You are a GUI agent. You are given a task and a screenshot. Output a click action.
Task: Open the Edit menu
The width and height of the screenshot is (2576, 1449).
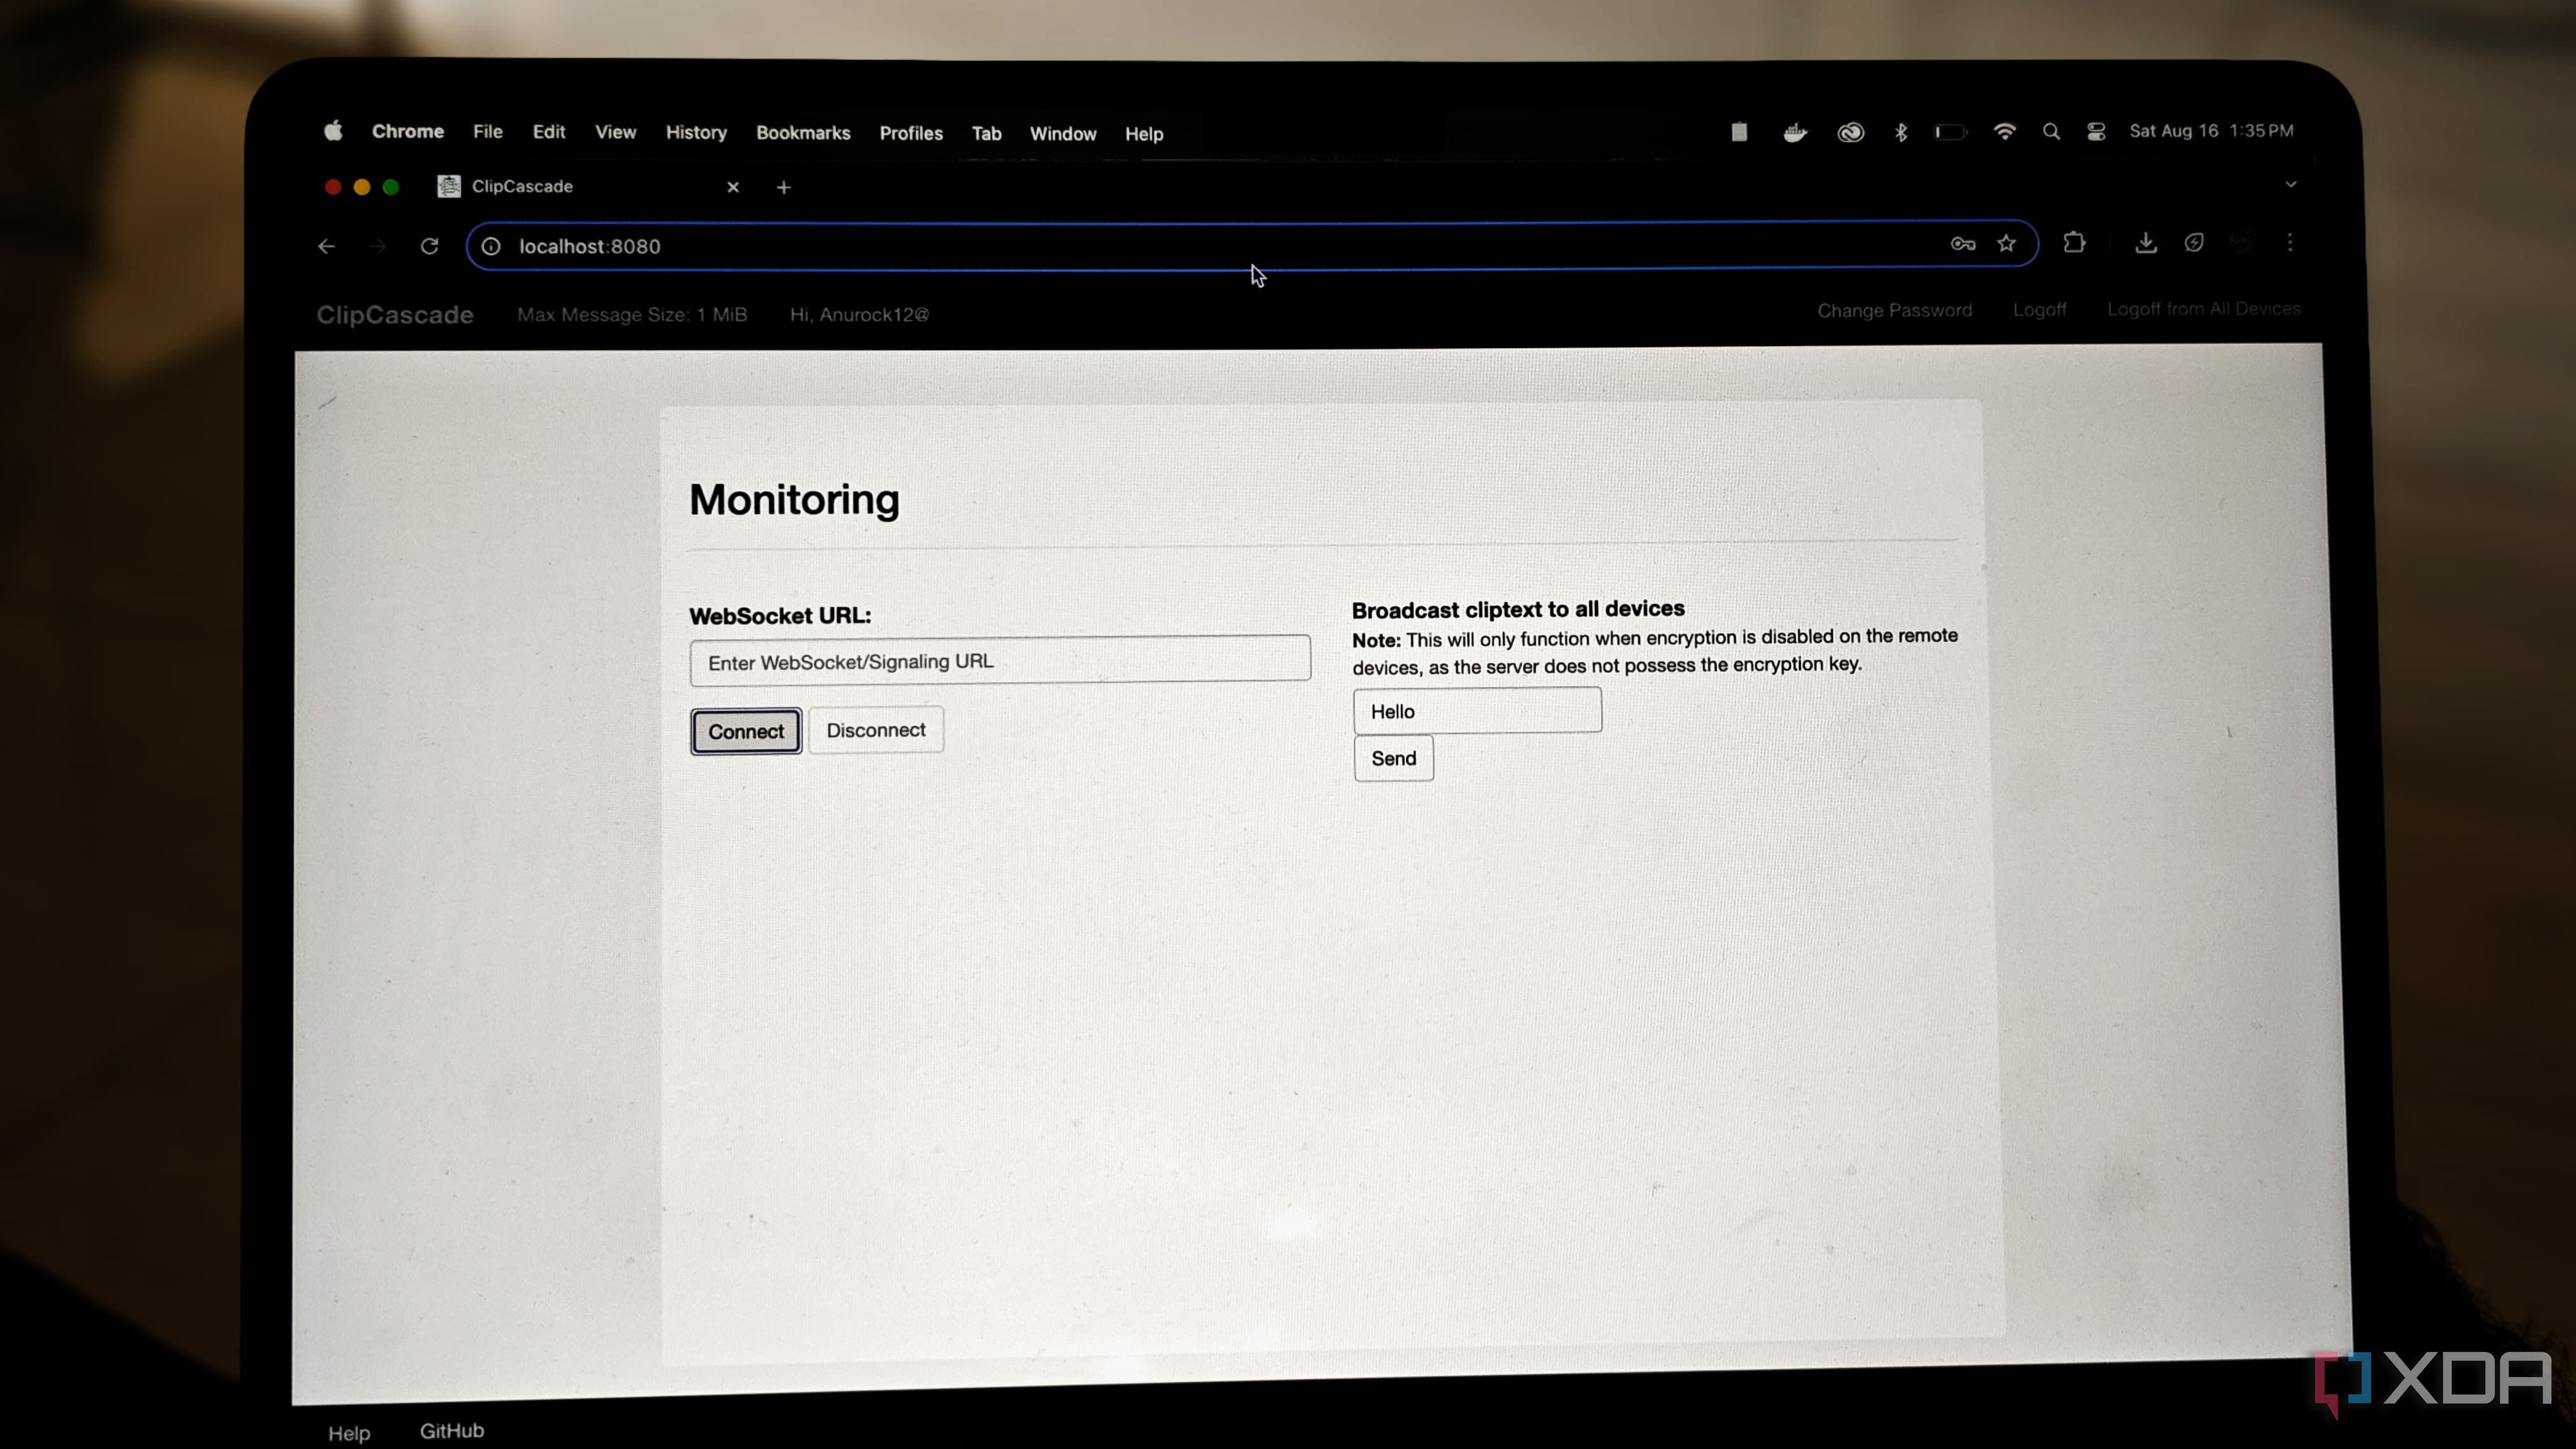pyautogui.click(x=549, y=132)
